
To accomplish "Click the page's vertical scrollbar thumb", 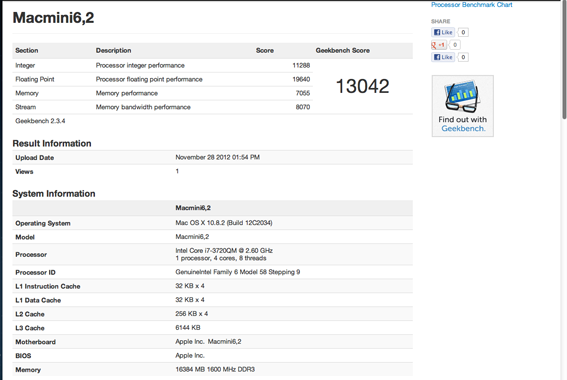I will click(x=564, y=60).
